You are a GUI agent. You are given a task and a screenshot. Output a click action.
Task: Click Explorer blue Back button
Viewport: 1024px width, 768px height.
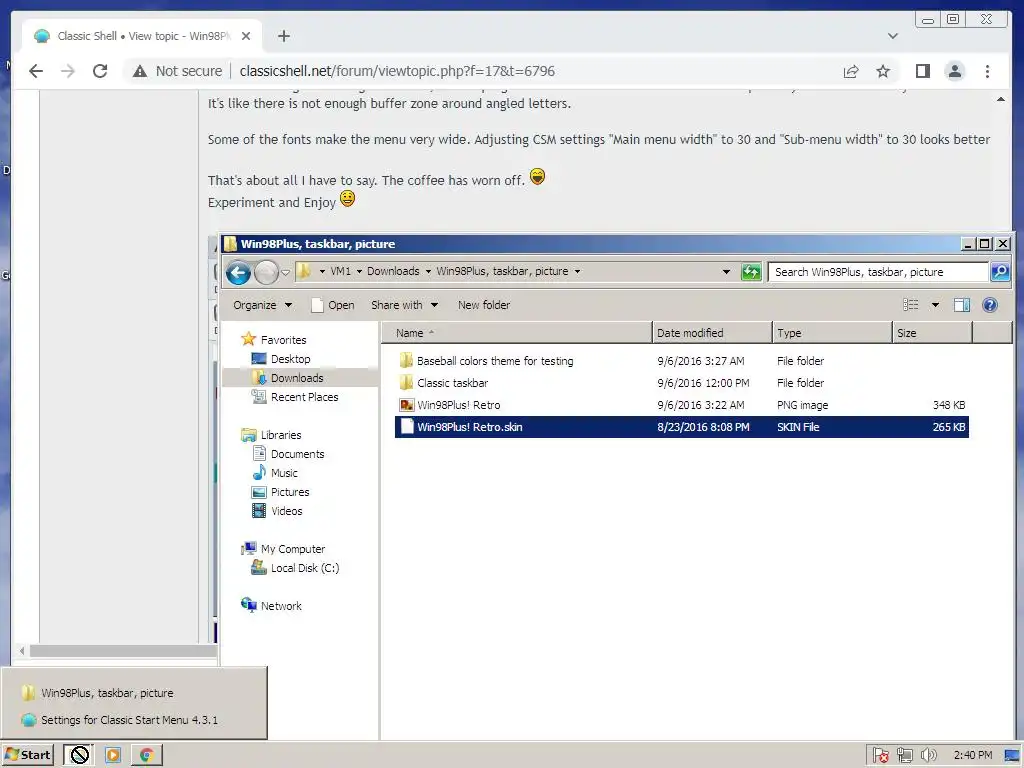(238, 272)
